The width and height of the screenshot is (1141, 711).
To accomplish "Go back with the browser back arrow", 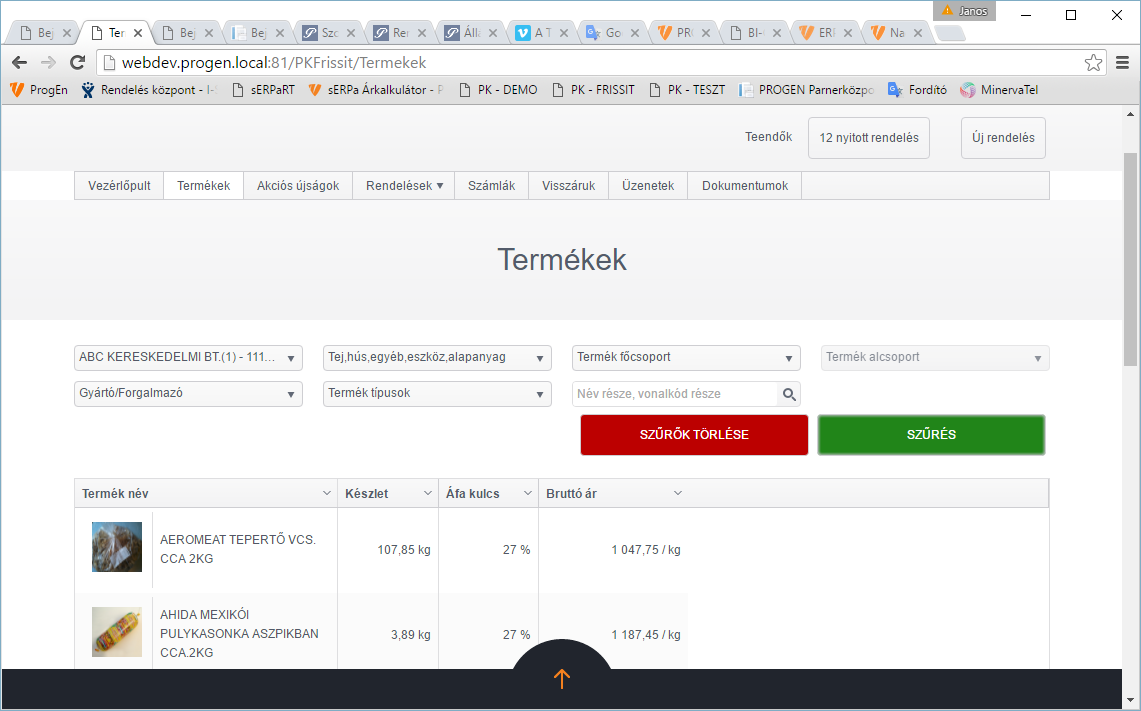I will (20, 63).
